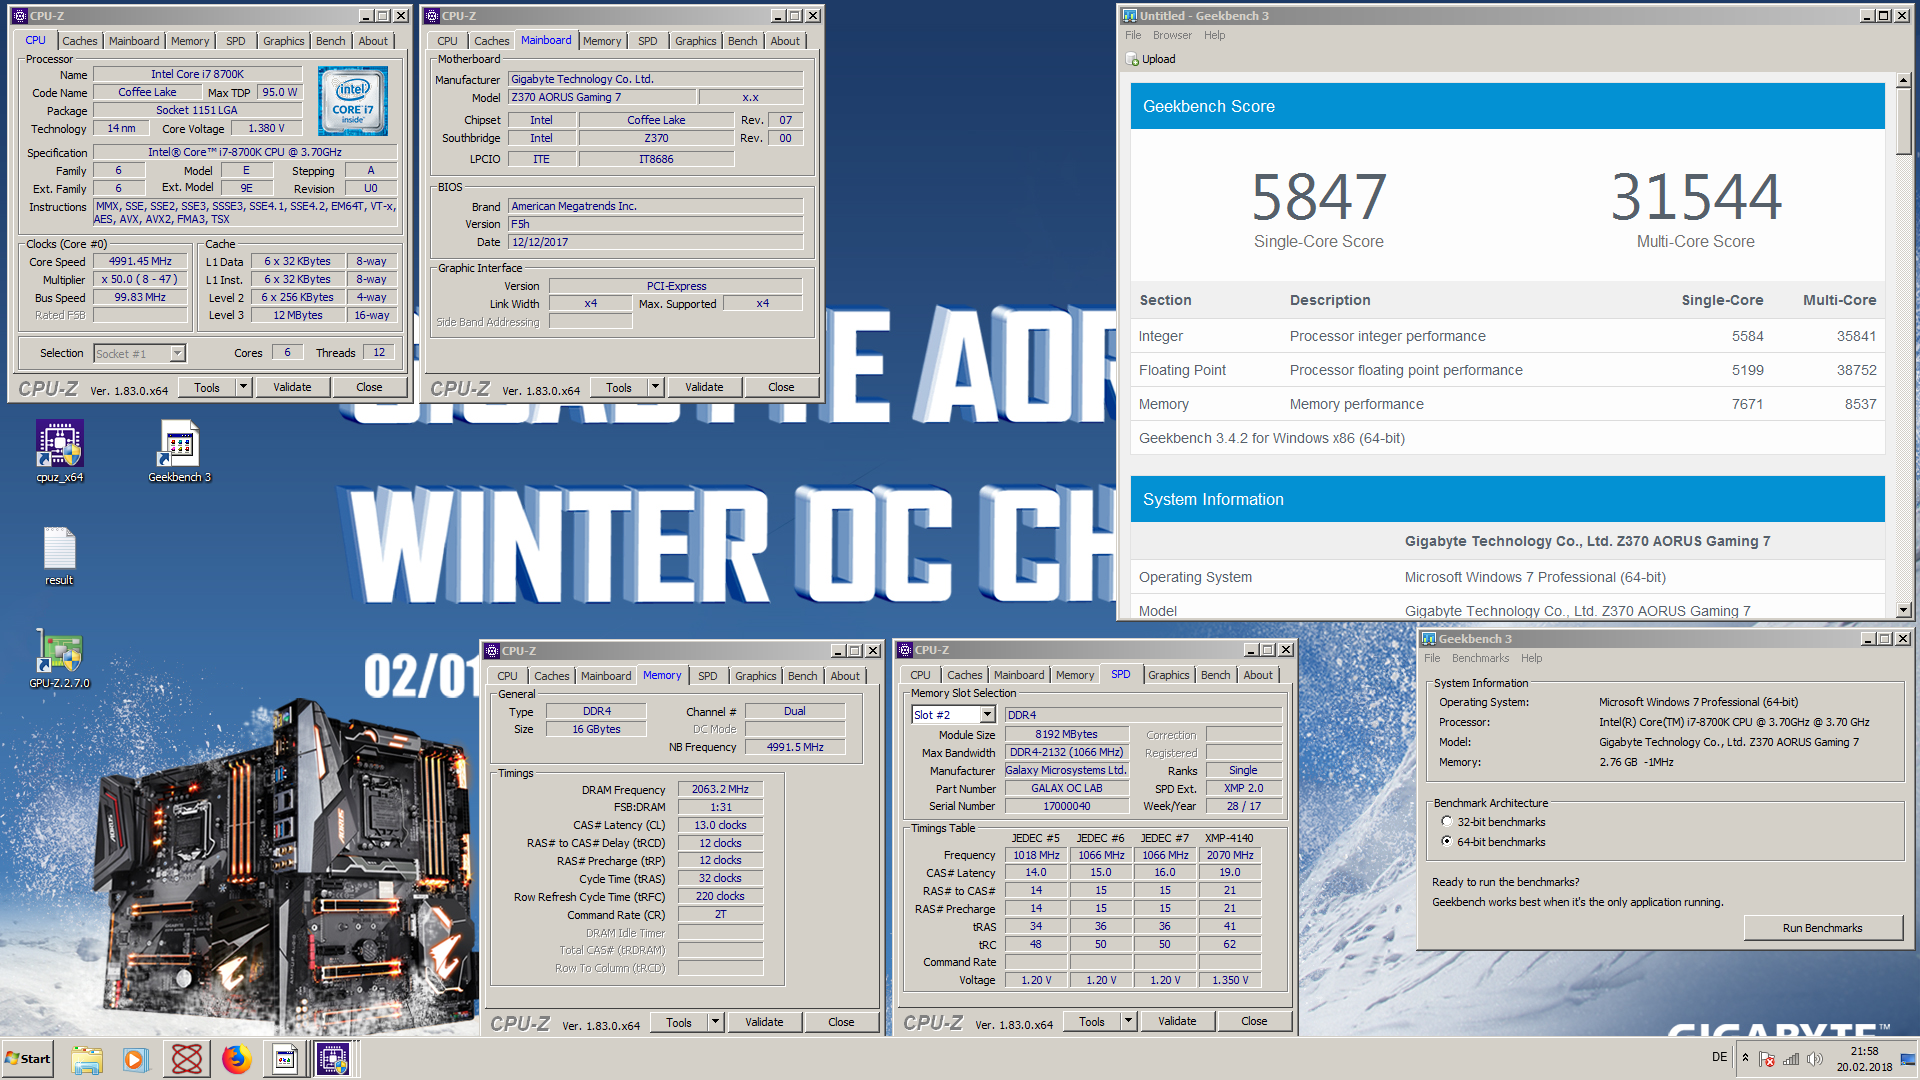Open Memory tab in the SPD window

1075,675
